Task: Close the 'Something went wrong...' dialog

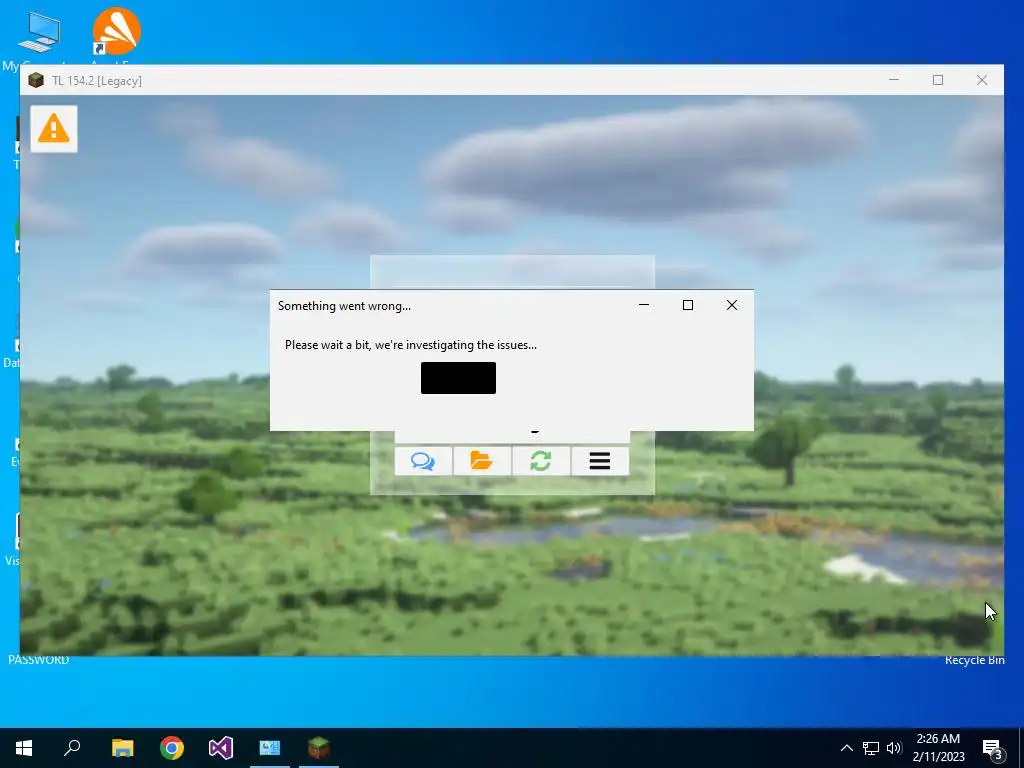Action: click(x=731, y=305)
